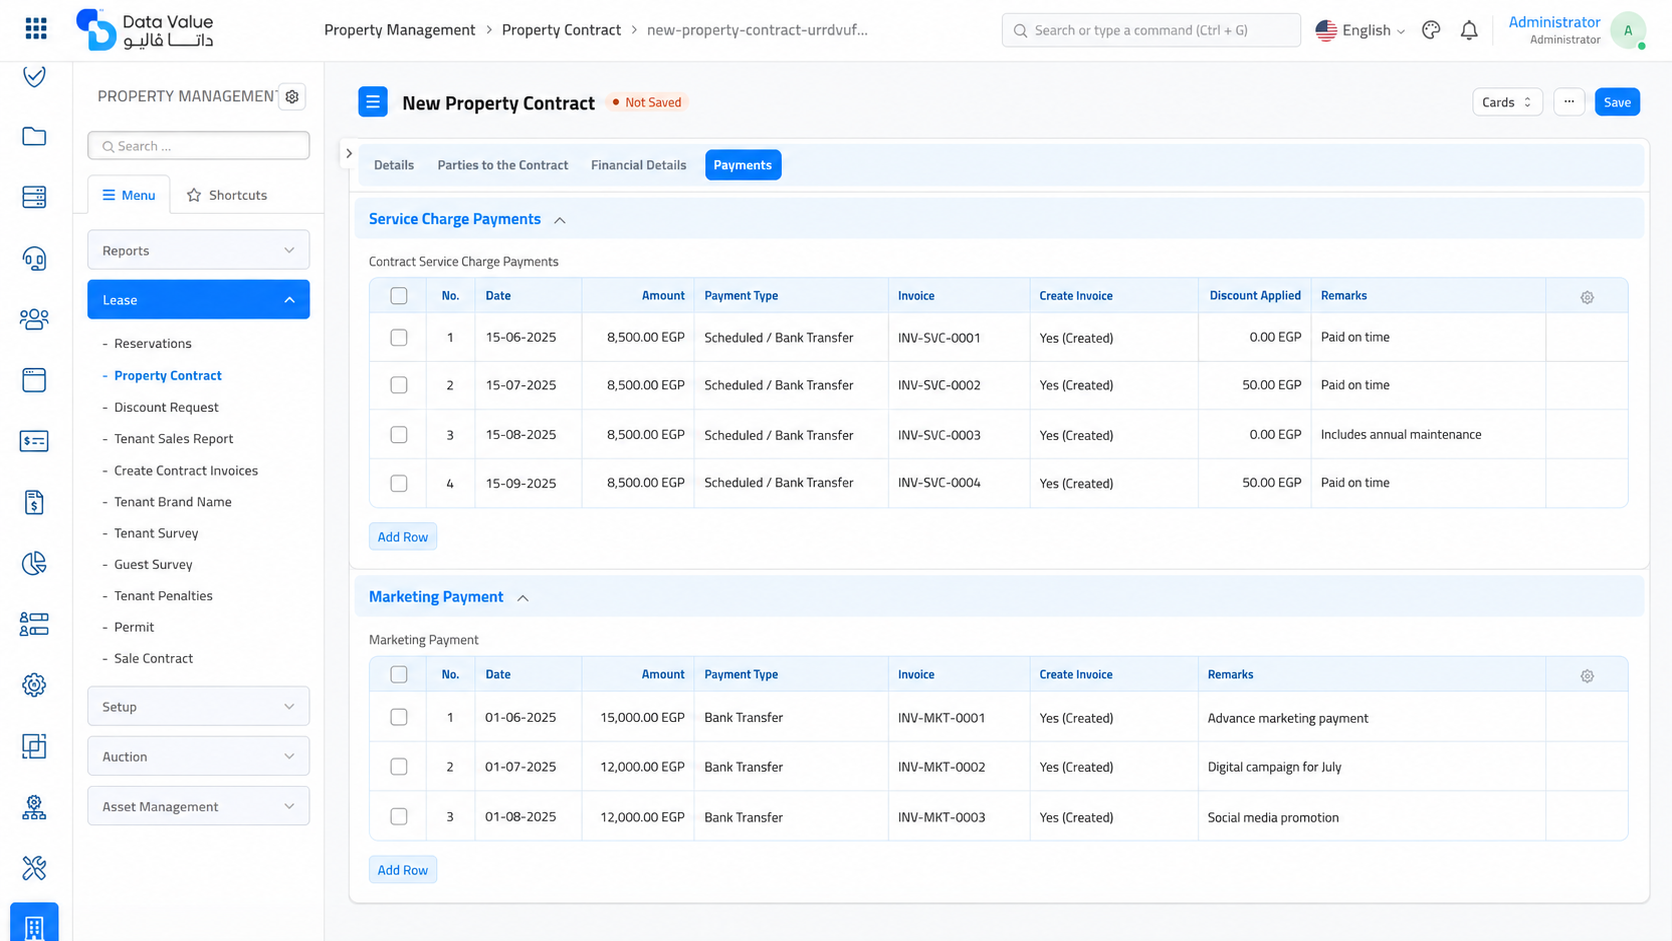Open Discount Request in Lease menu

coord(166,407)
